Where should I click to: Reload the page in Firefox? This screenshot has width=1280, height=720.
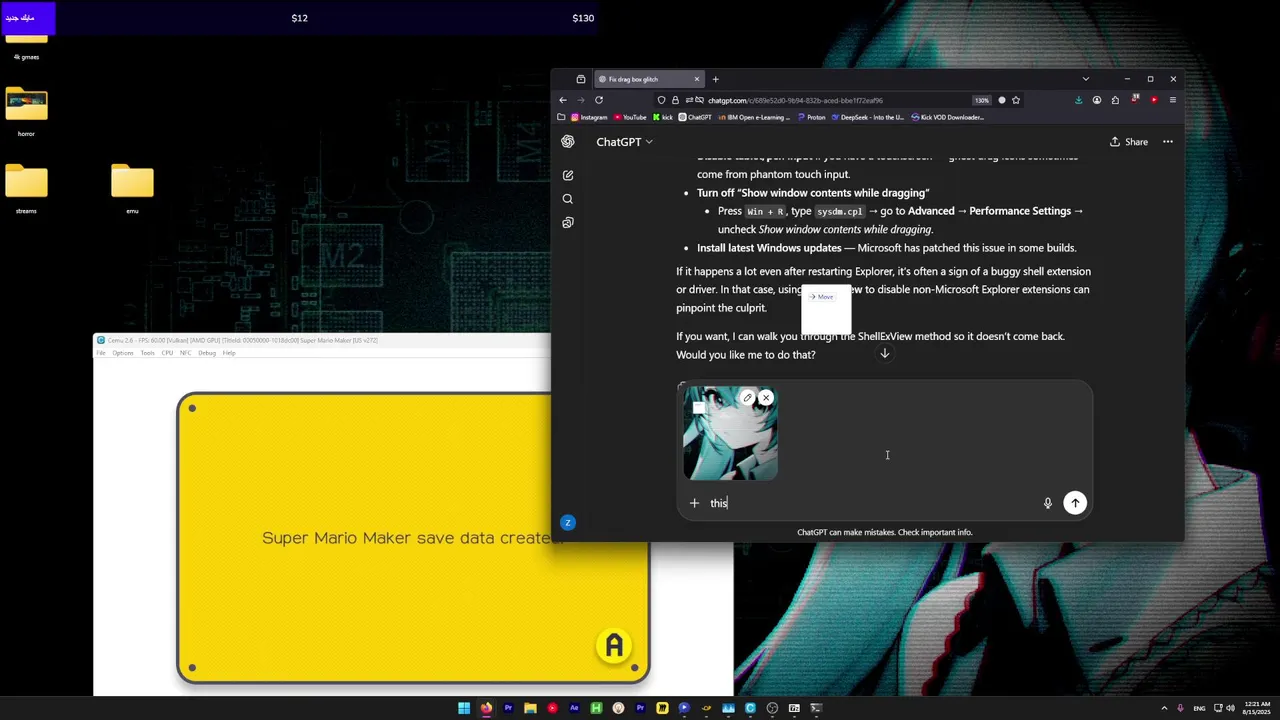point(599,100)
